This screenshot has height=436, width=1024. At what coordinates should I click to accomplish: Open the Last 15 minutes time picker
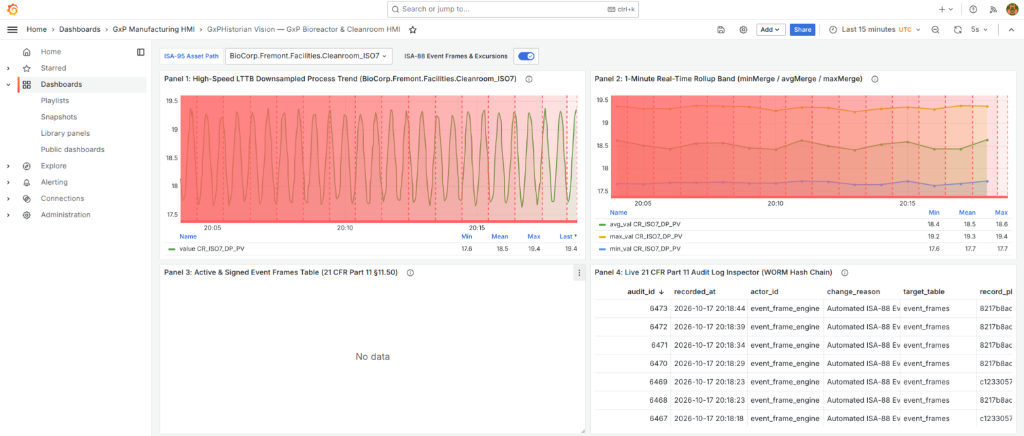tap(874, 29)
